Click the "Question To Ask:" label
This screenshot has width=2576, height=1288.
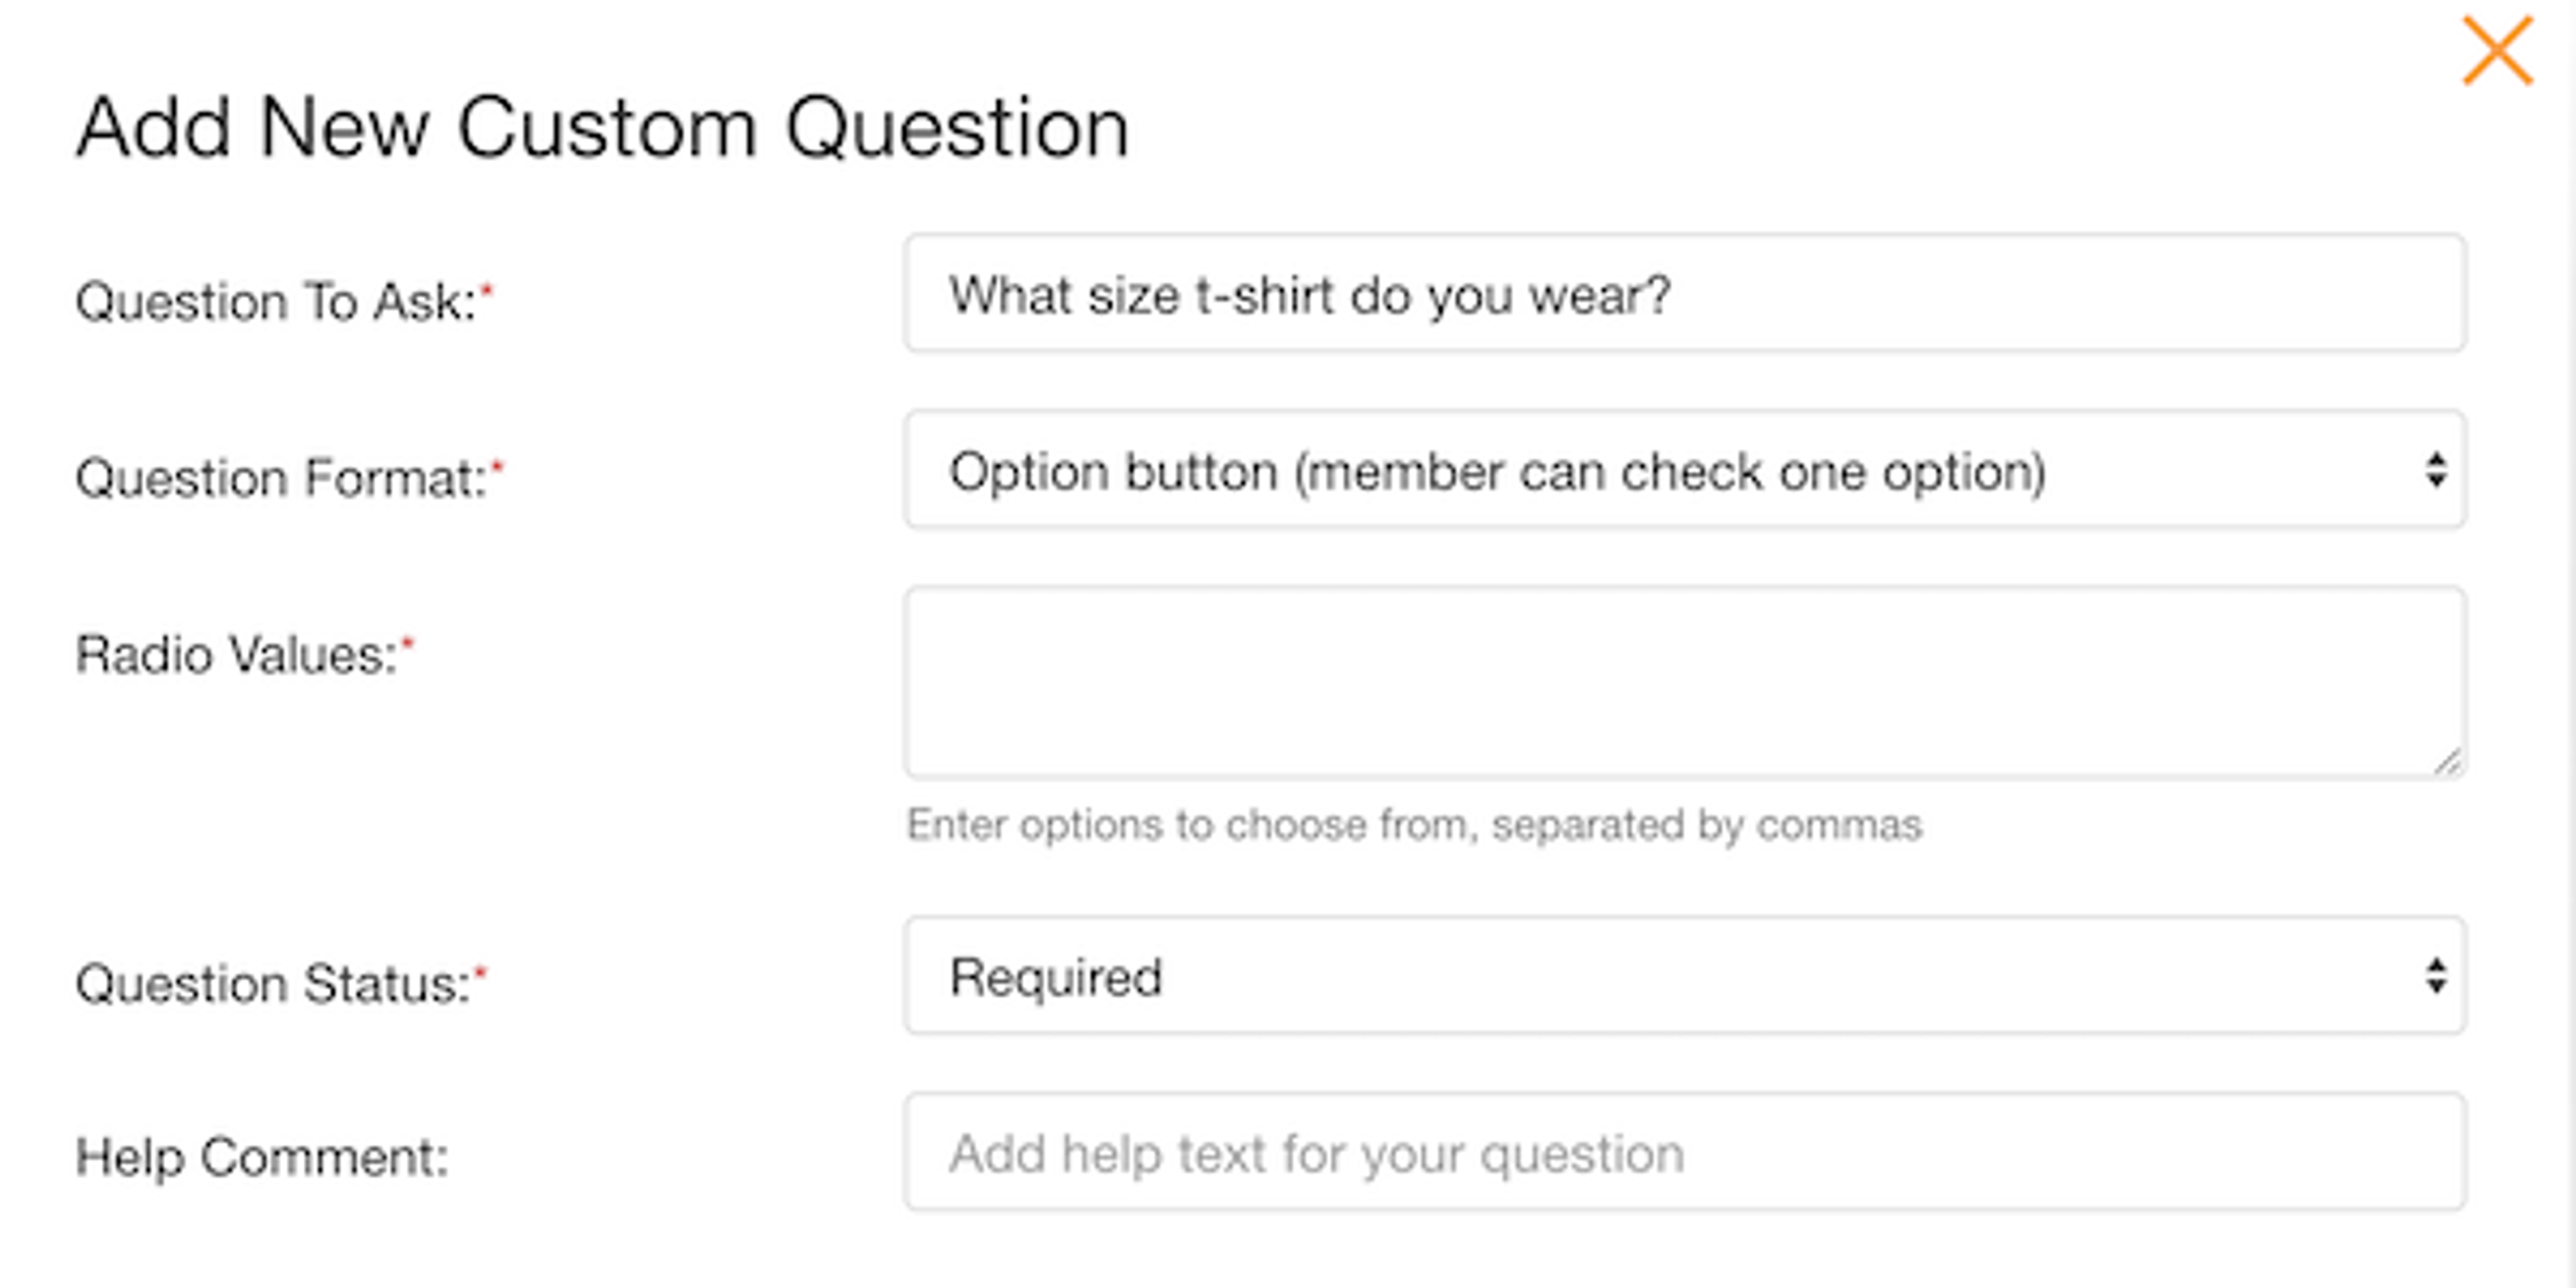coord(276,302)
